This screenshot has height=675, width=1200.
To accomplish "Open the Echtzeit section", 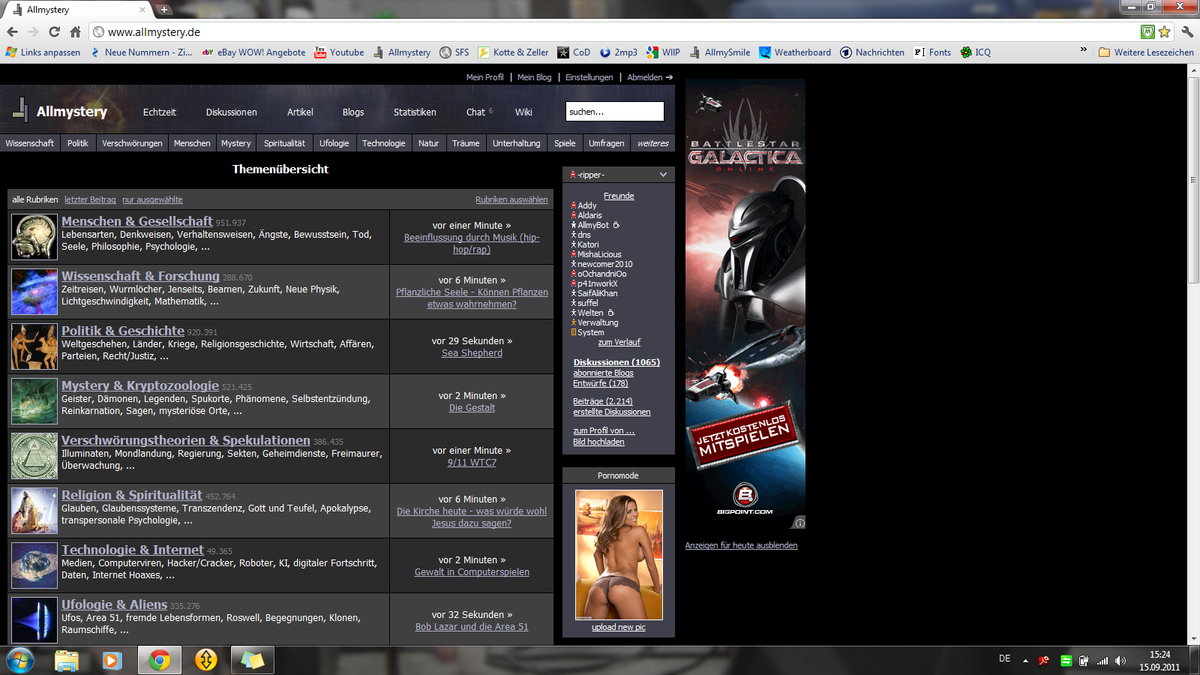I will 159,112.
